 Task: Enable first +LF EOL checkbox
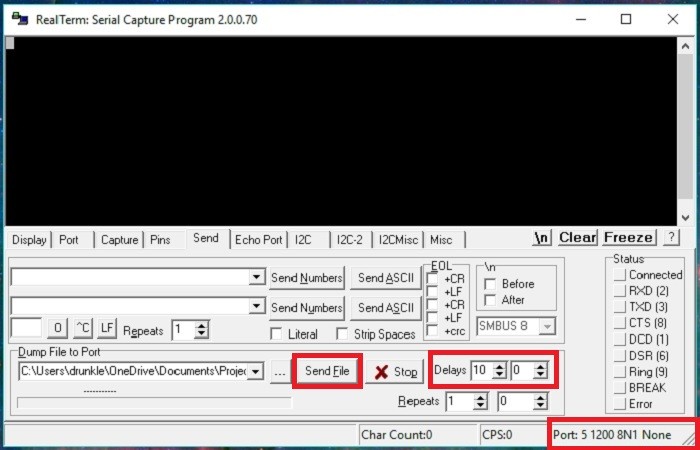[432, 292]
